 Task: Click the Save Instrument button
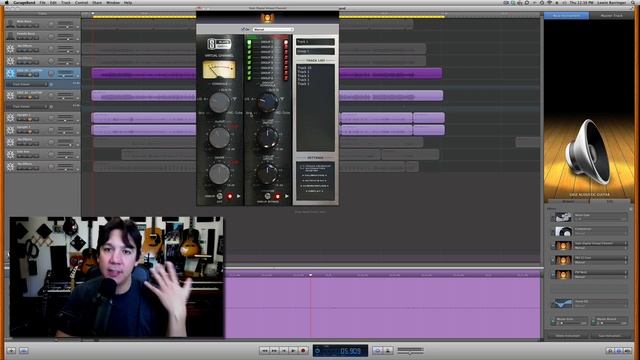pyautogui.click(x=609, y=336)
